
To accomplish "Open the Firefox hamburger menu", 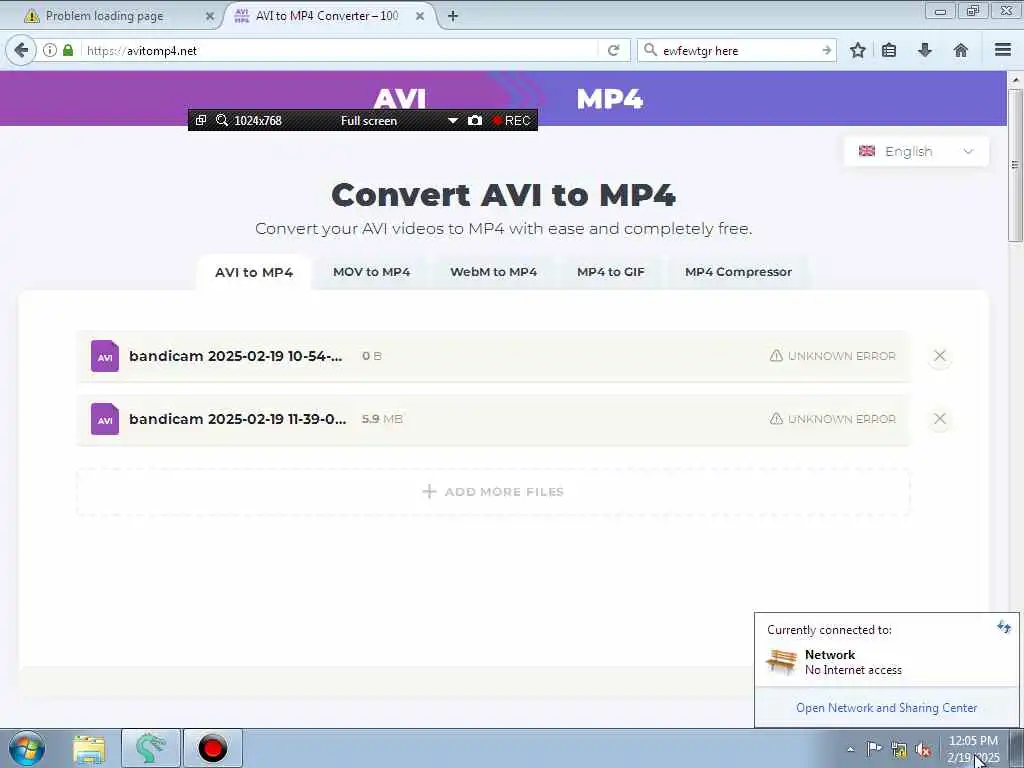I will click(1003, 50).
